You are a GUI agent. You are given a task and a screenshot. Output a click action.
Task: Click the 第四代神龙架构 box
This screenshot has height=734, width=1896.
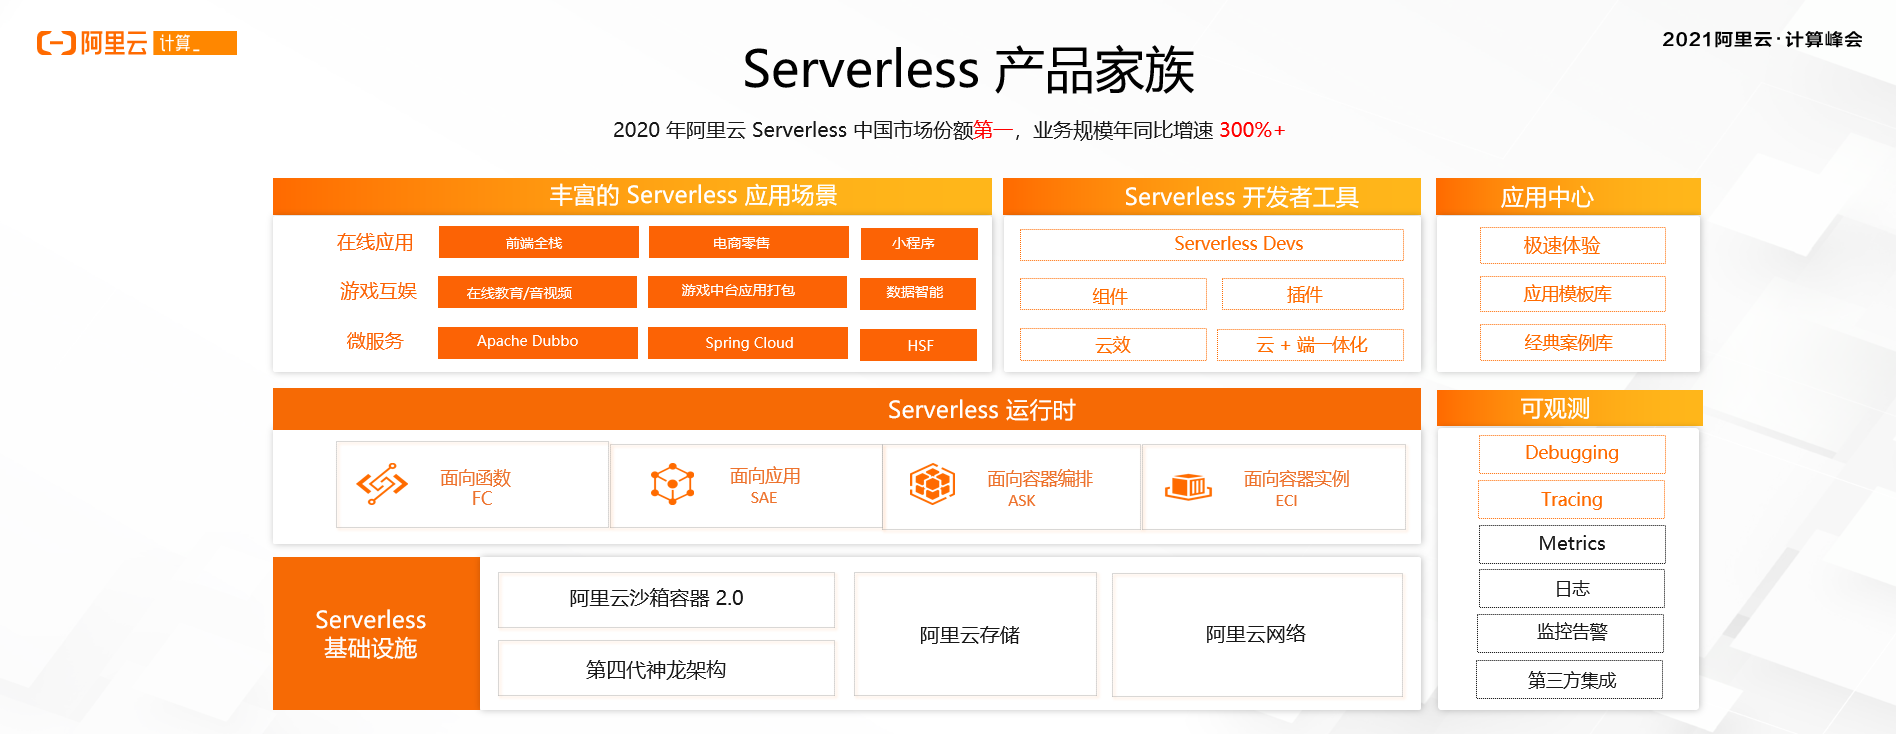666,668
